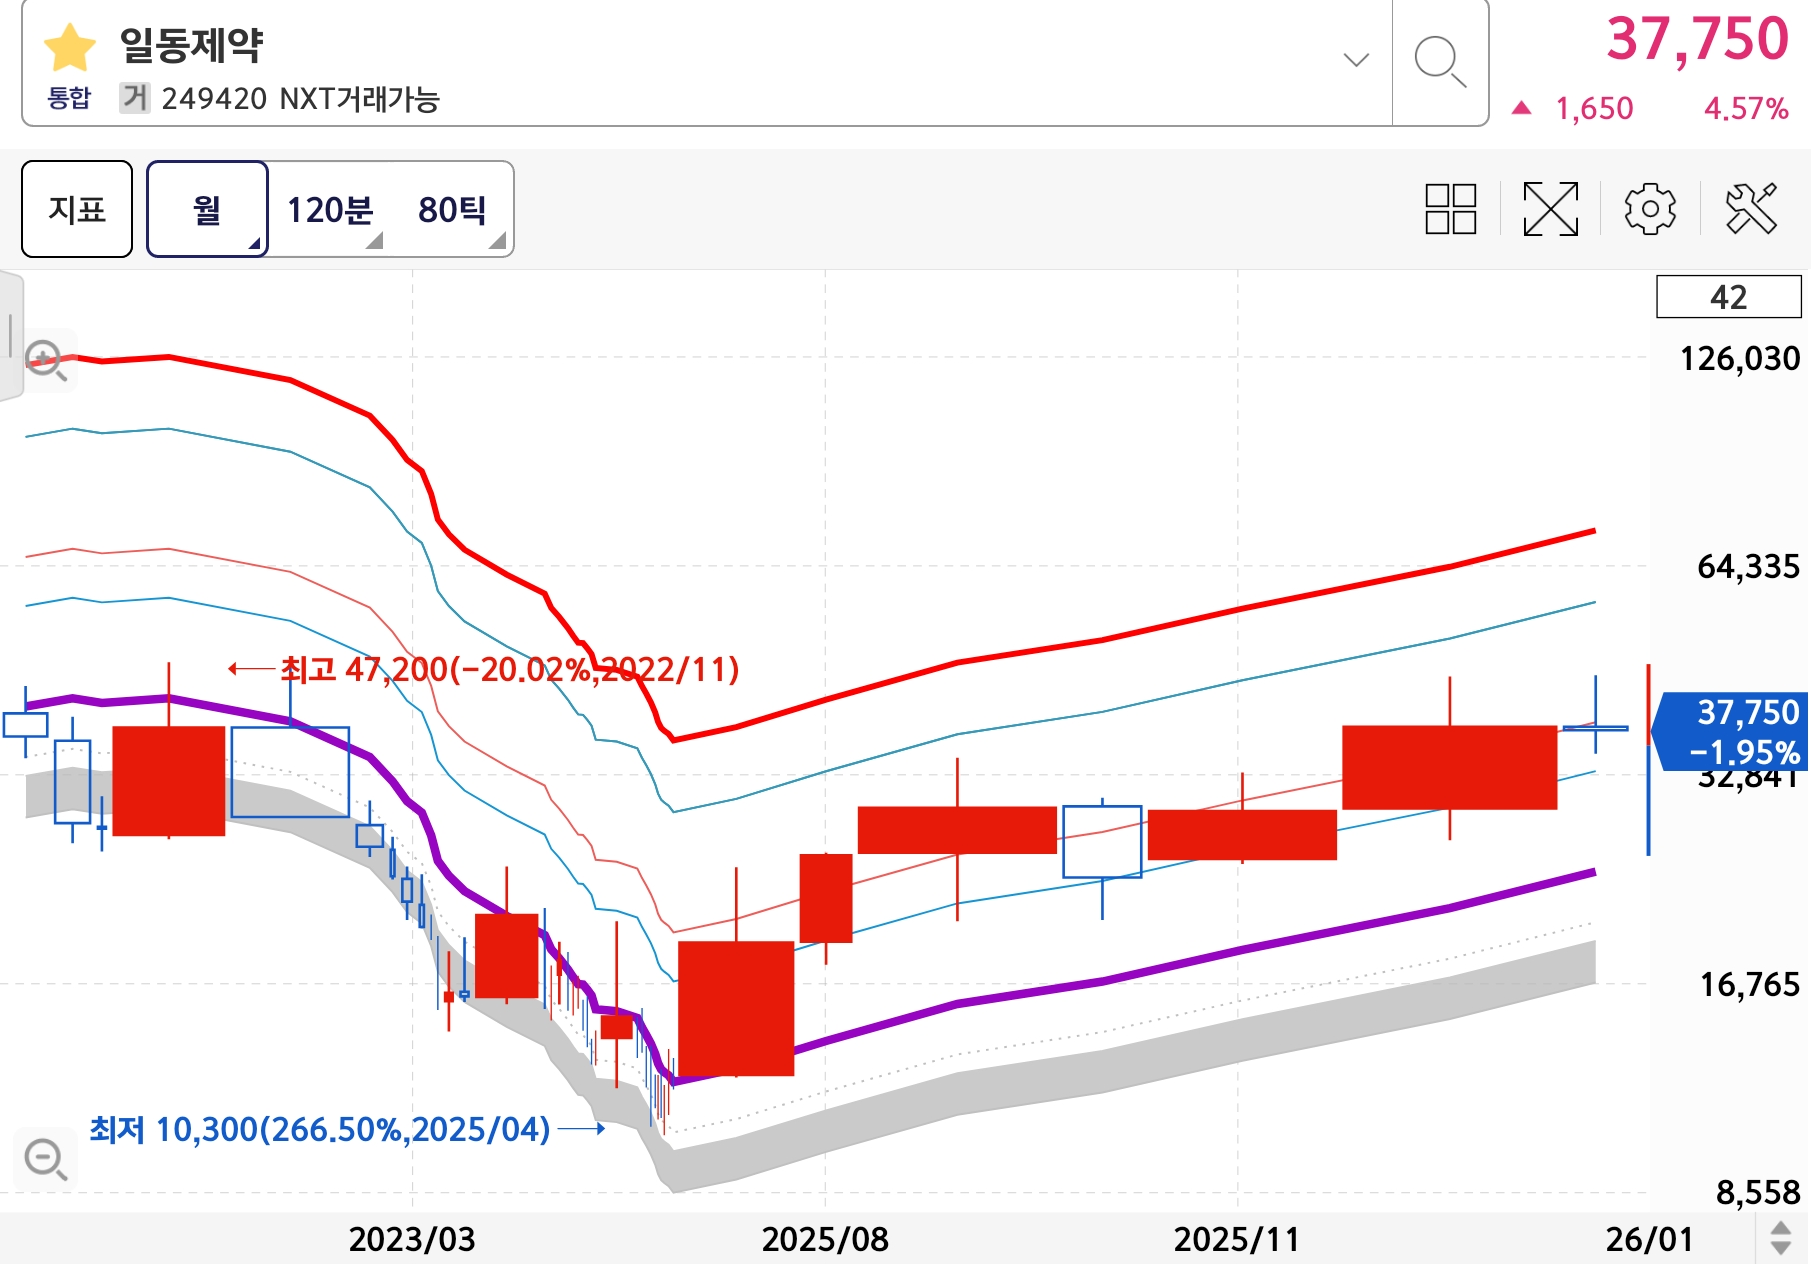Screen dimensions: 1811x1264
Task: Click the 통합 market label
Action: click(x=69, y=98)
